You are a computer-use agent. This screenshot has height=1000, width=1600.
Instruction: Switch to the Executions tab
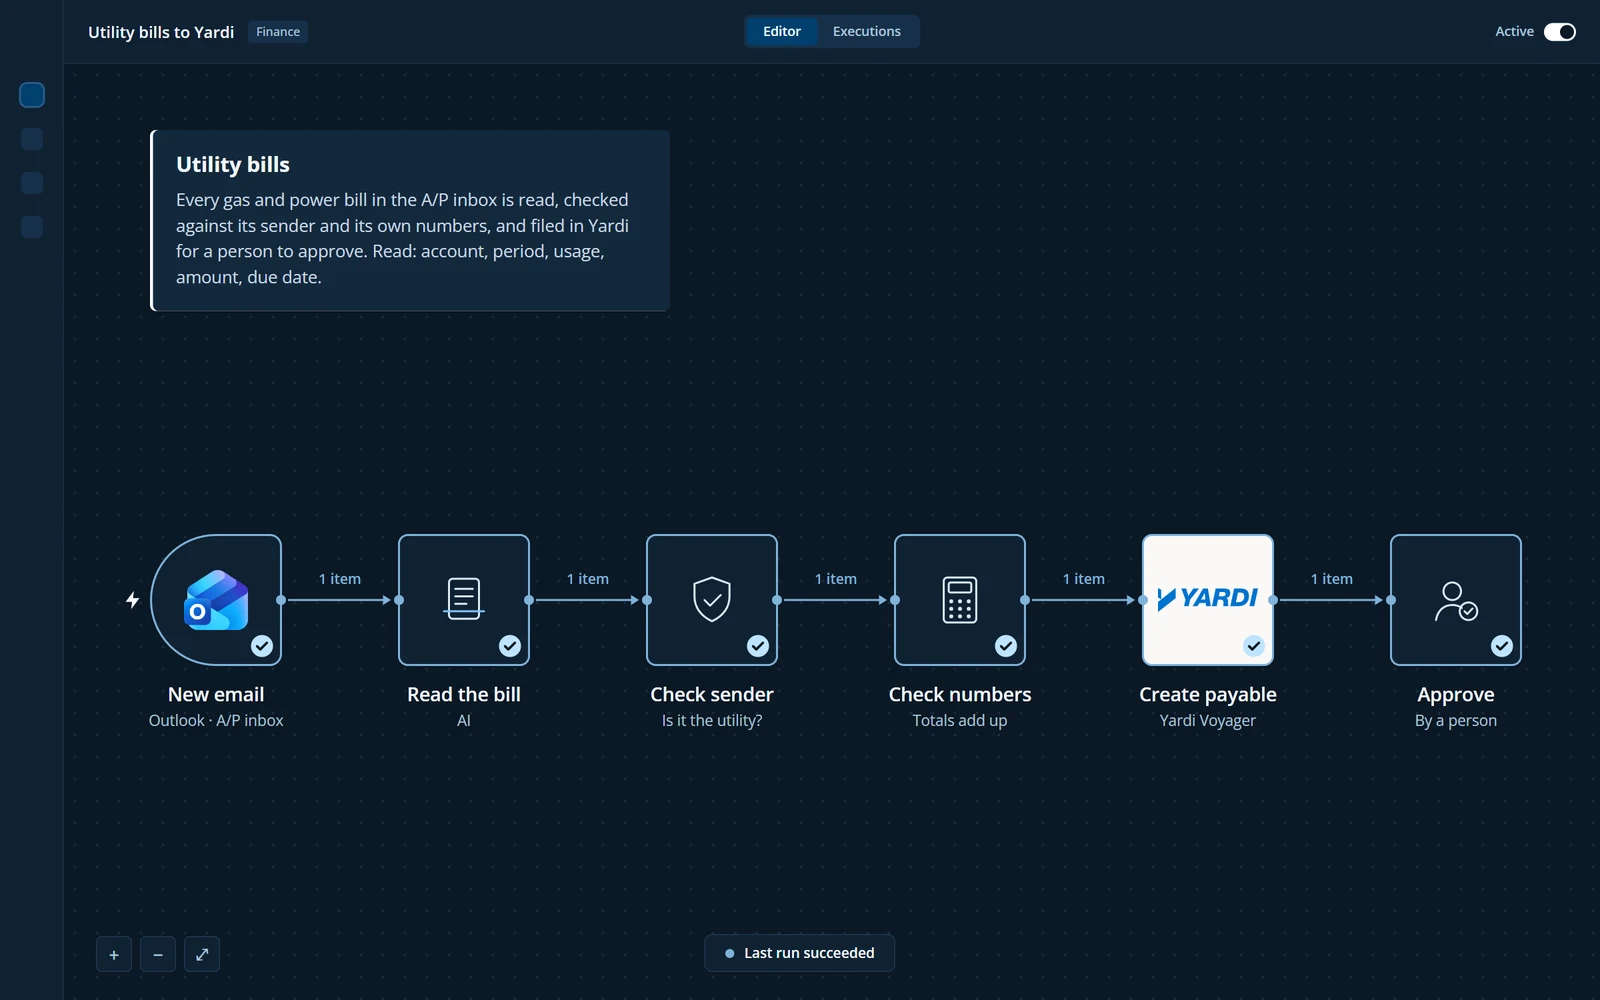tap(867, 32)
